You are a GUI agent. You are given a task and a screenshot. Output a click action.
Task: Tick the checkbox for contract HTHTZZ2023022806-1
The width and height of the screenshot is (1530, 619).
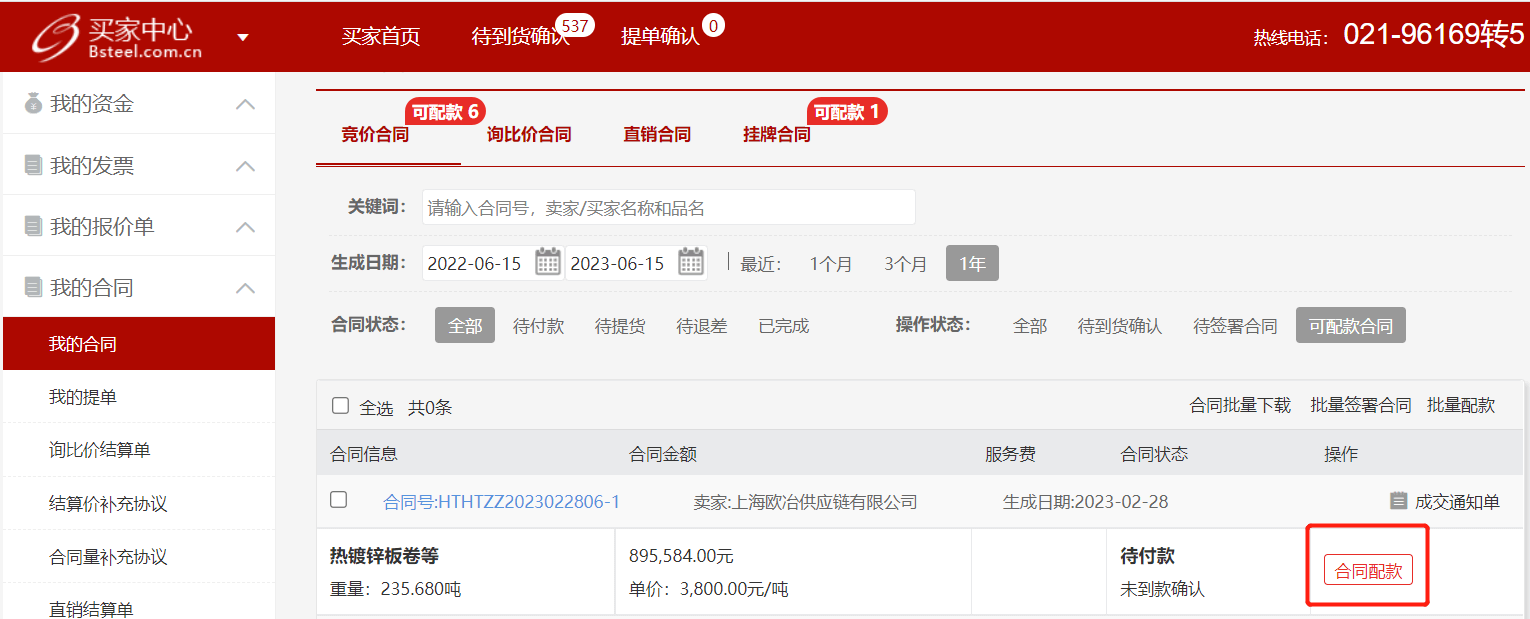click(339, 500)
